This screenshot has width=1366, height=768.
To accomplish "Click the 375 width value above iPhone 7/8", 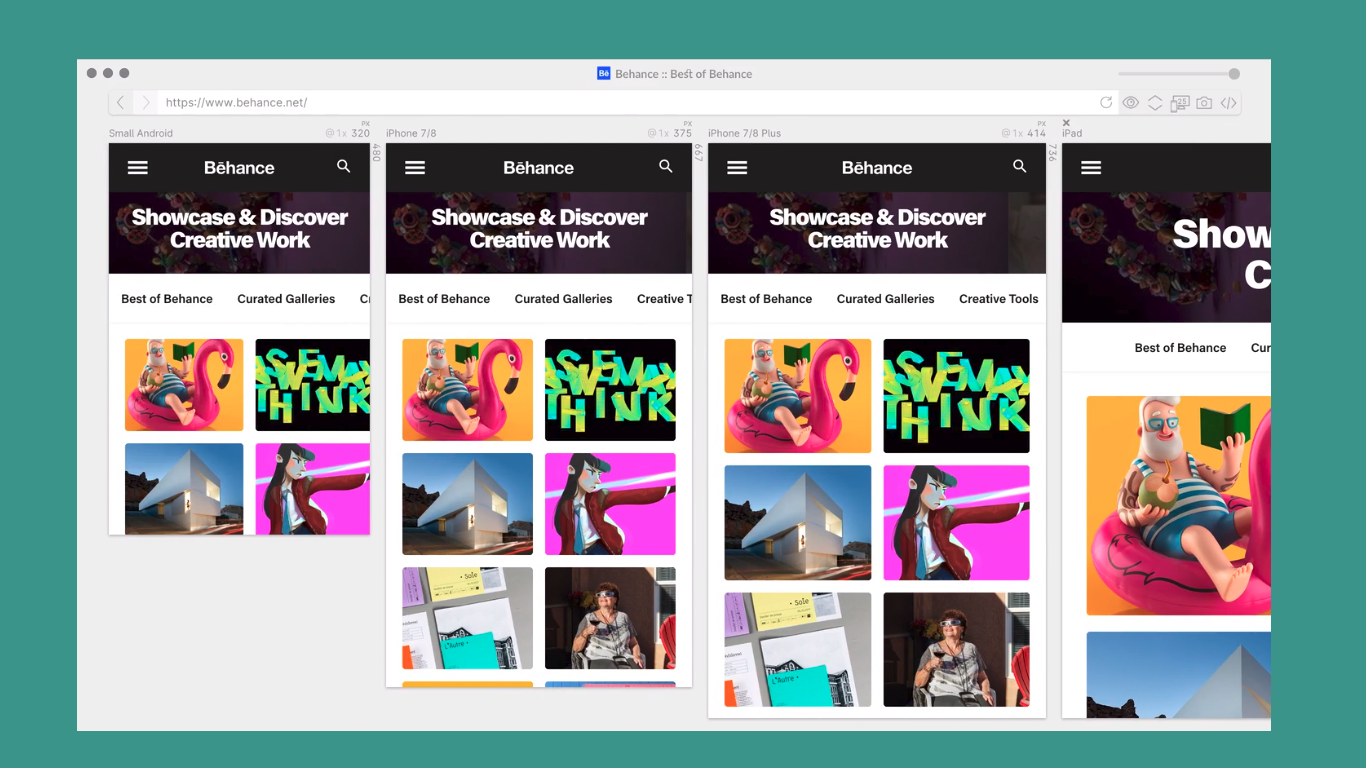I will pyautogui.click(x=682, y=133).
